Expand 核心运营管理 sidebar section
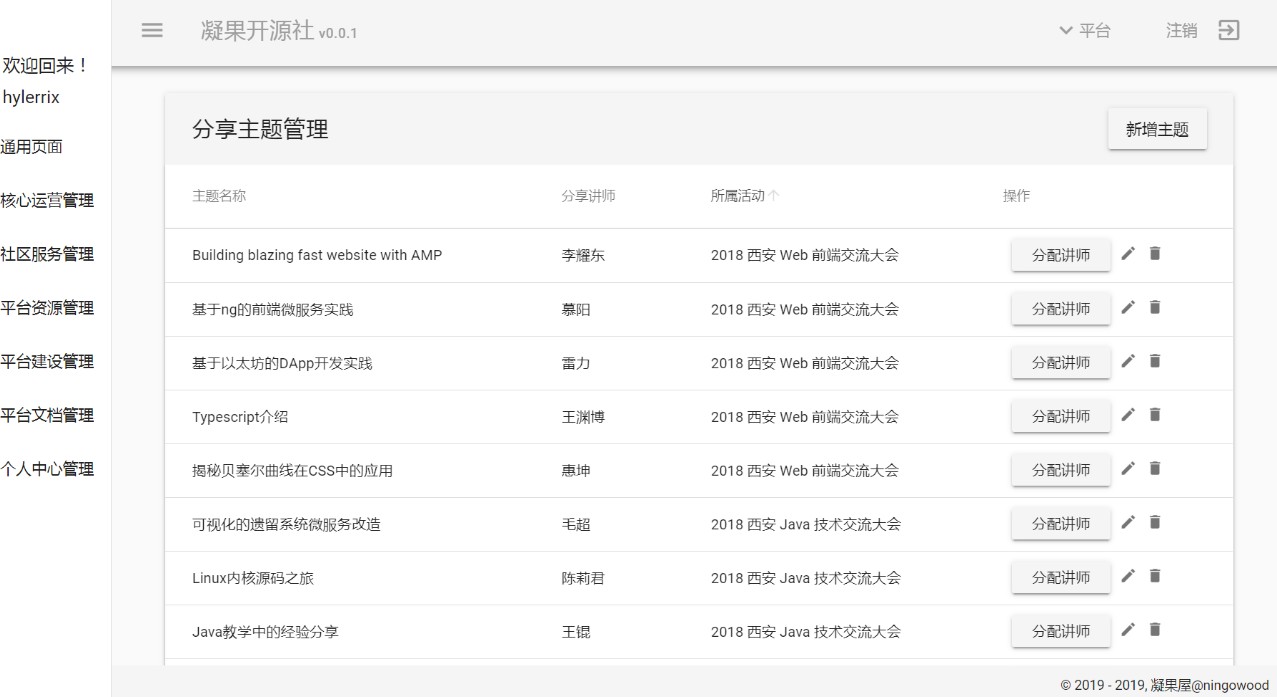Viewport: 1277px width, 697px height. click(x=47, y=201)
